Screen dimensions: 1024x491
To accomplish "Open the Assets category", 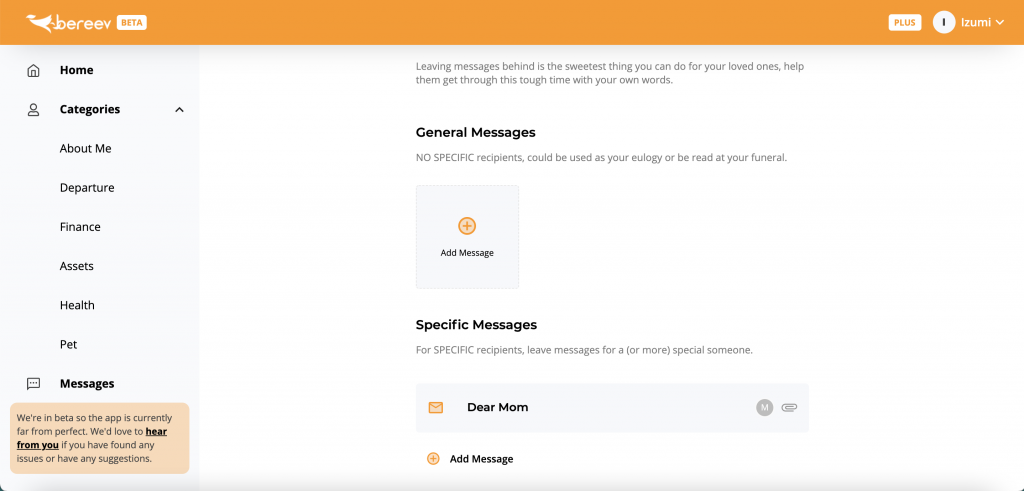I will point(76,266).
